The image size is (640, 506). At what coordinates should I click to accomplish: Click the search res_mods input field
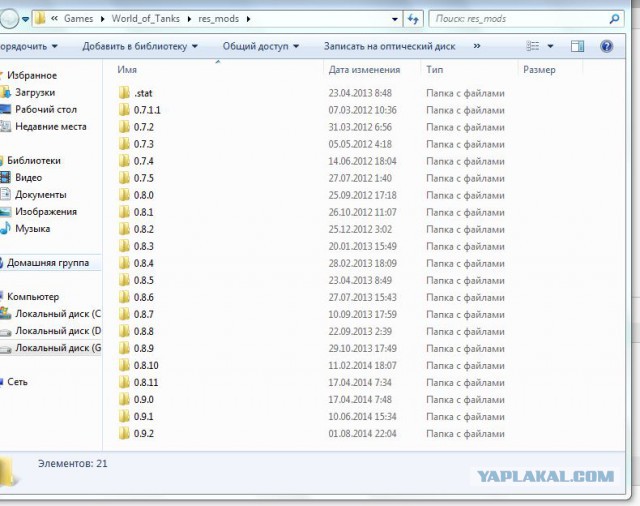[x=526, y=19]
